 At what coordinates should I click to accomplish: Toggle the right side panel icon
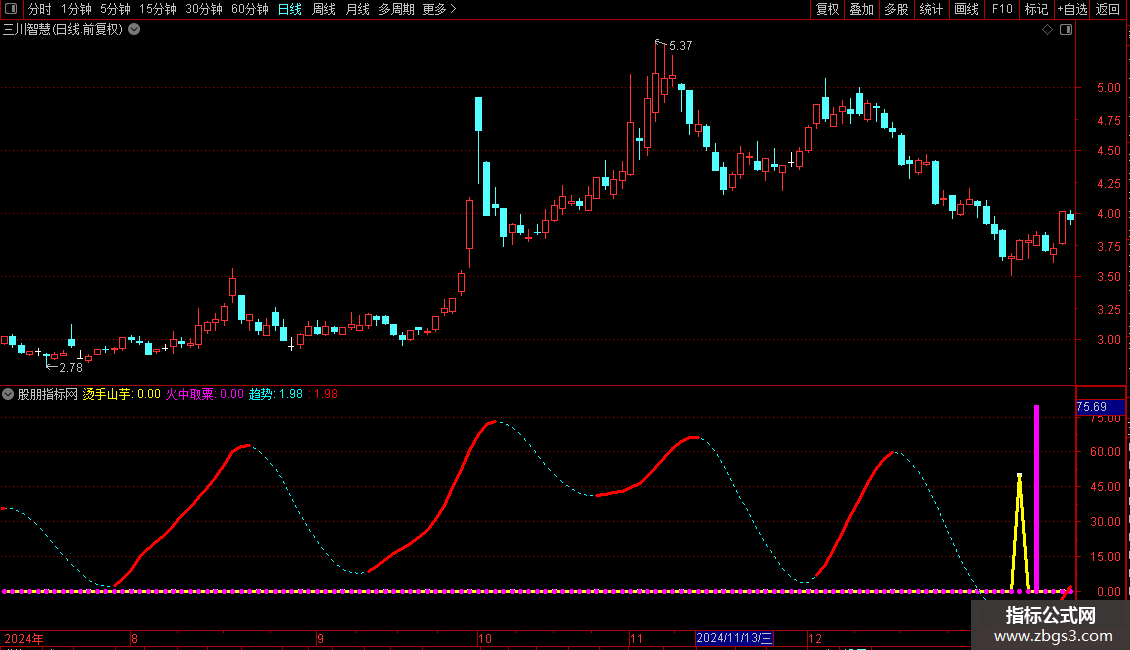coord(1066,30)
